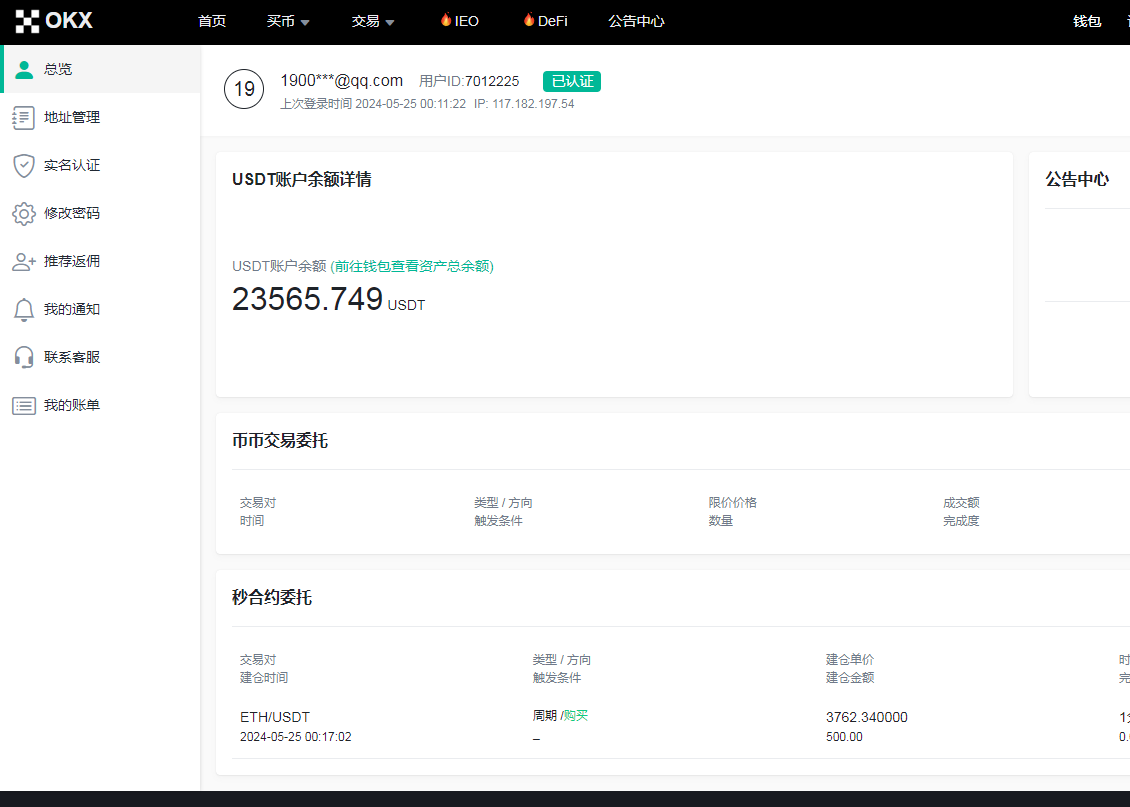The width and height of the screenshot is (1130, 807).
Task: Click the round avatar showing 19
Action: (x=244, y=89)
